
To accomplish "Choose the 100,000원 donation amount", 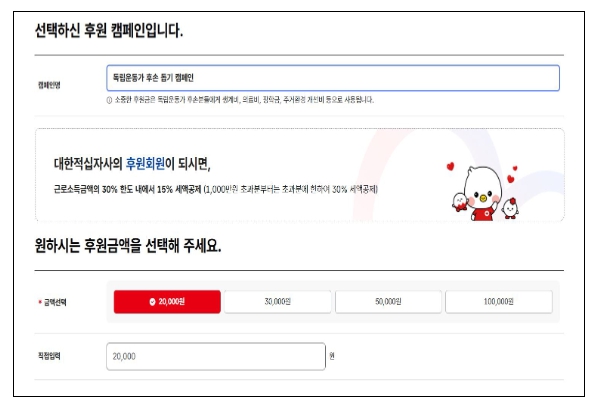I will [x=498, y=301].
